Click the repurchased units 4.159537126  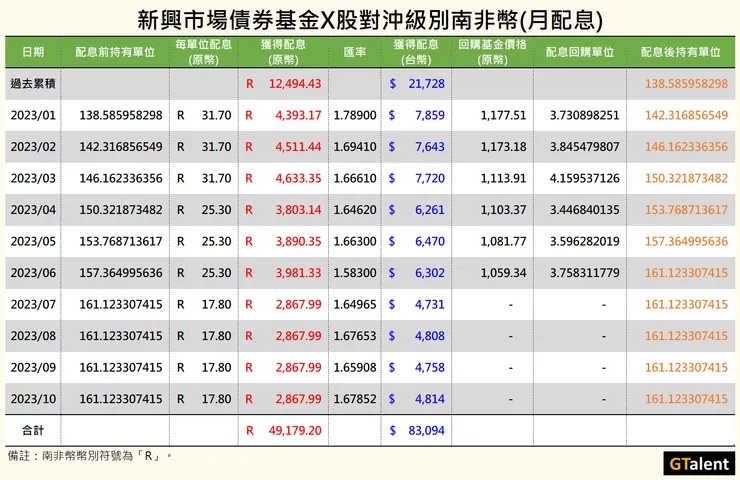pyautogui.click(x=584, y=178)
